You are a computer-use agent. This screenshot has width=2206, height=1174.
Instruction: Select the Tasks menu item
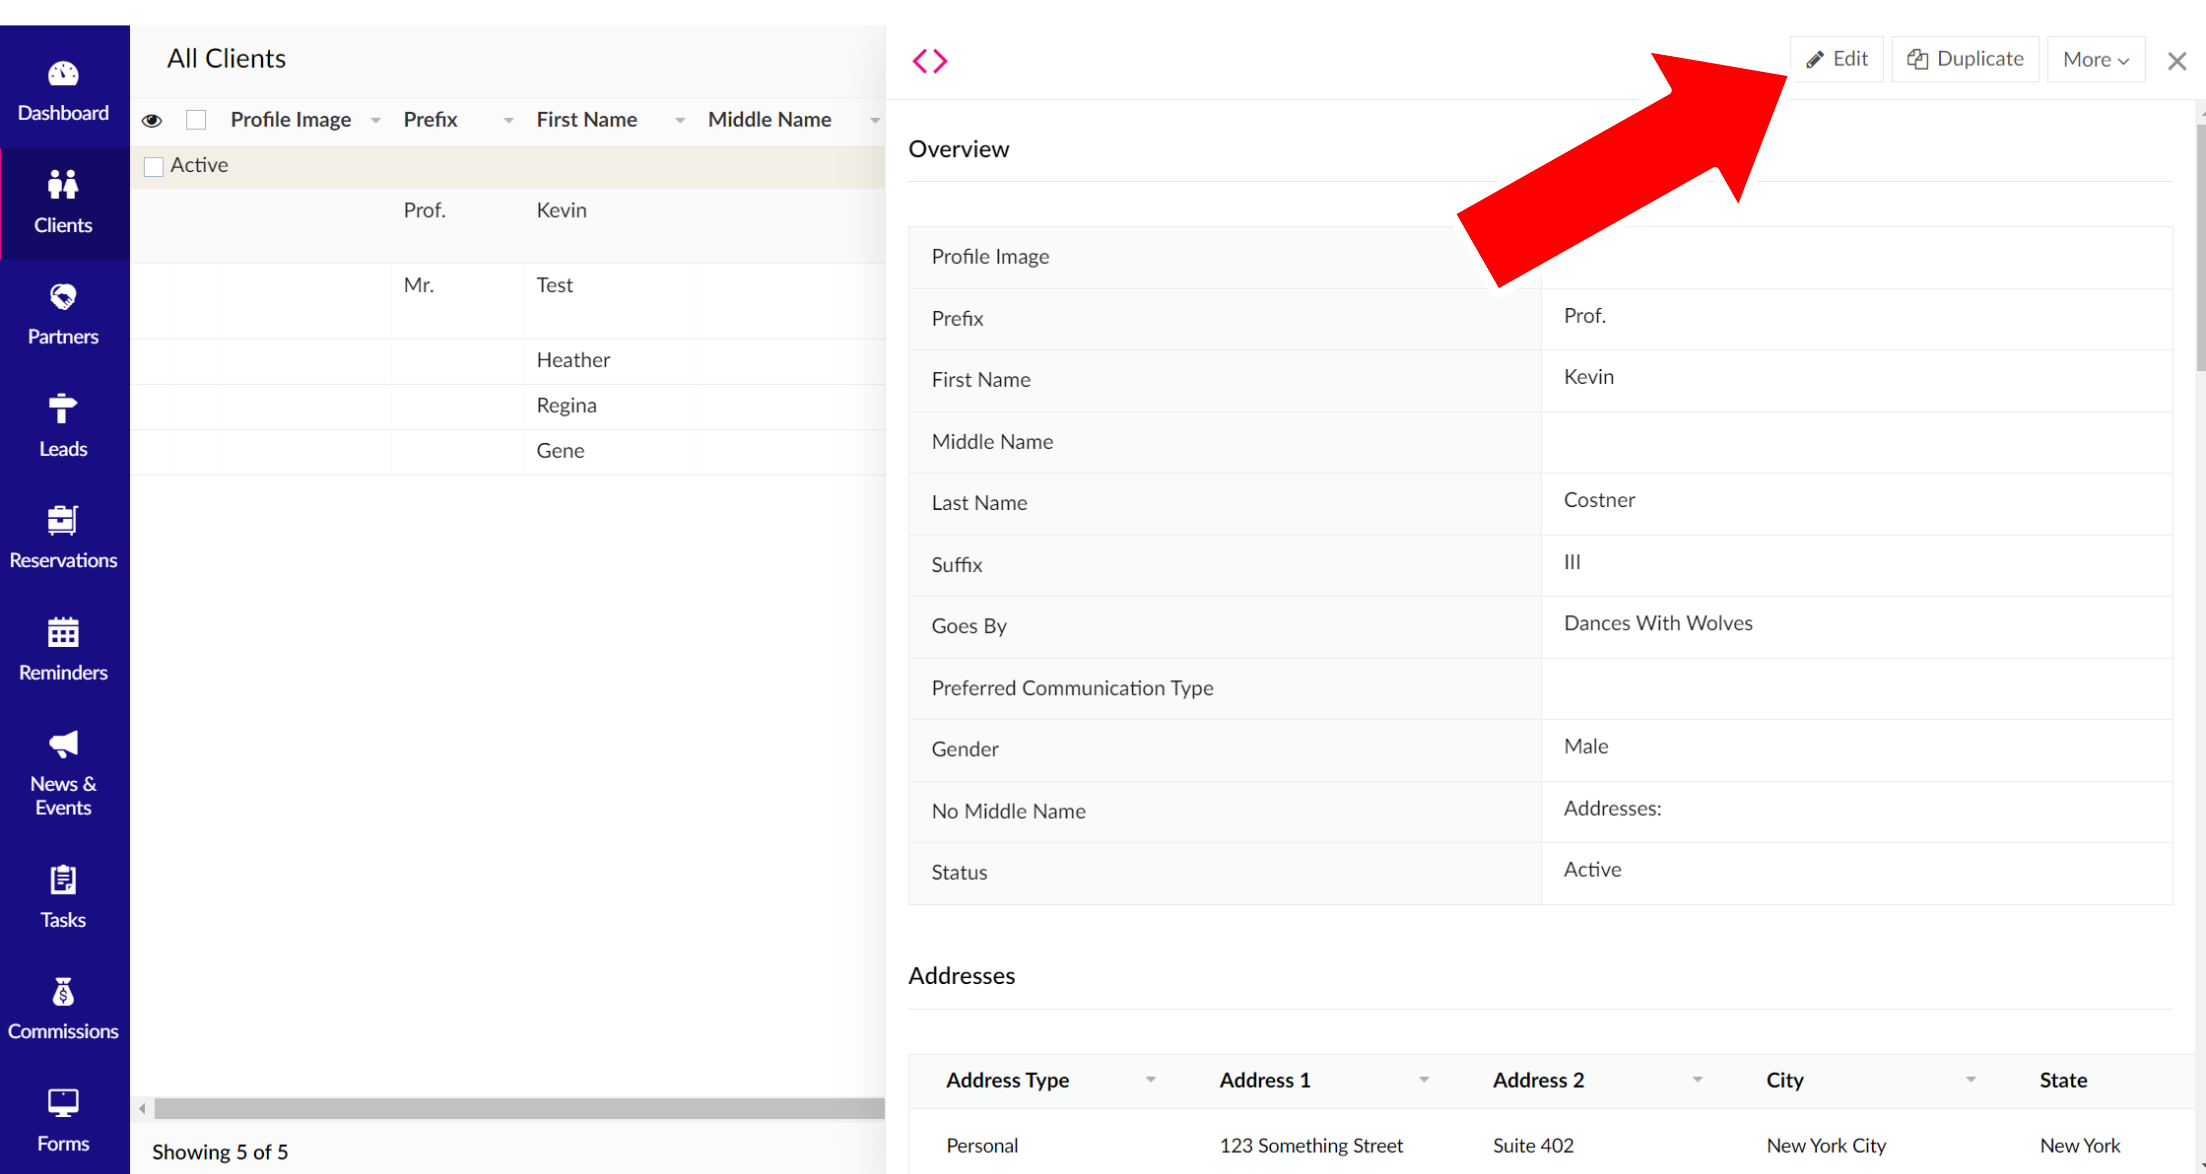63,897
